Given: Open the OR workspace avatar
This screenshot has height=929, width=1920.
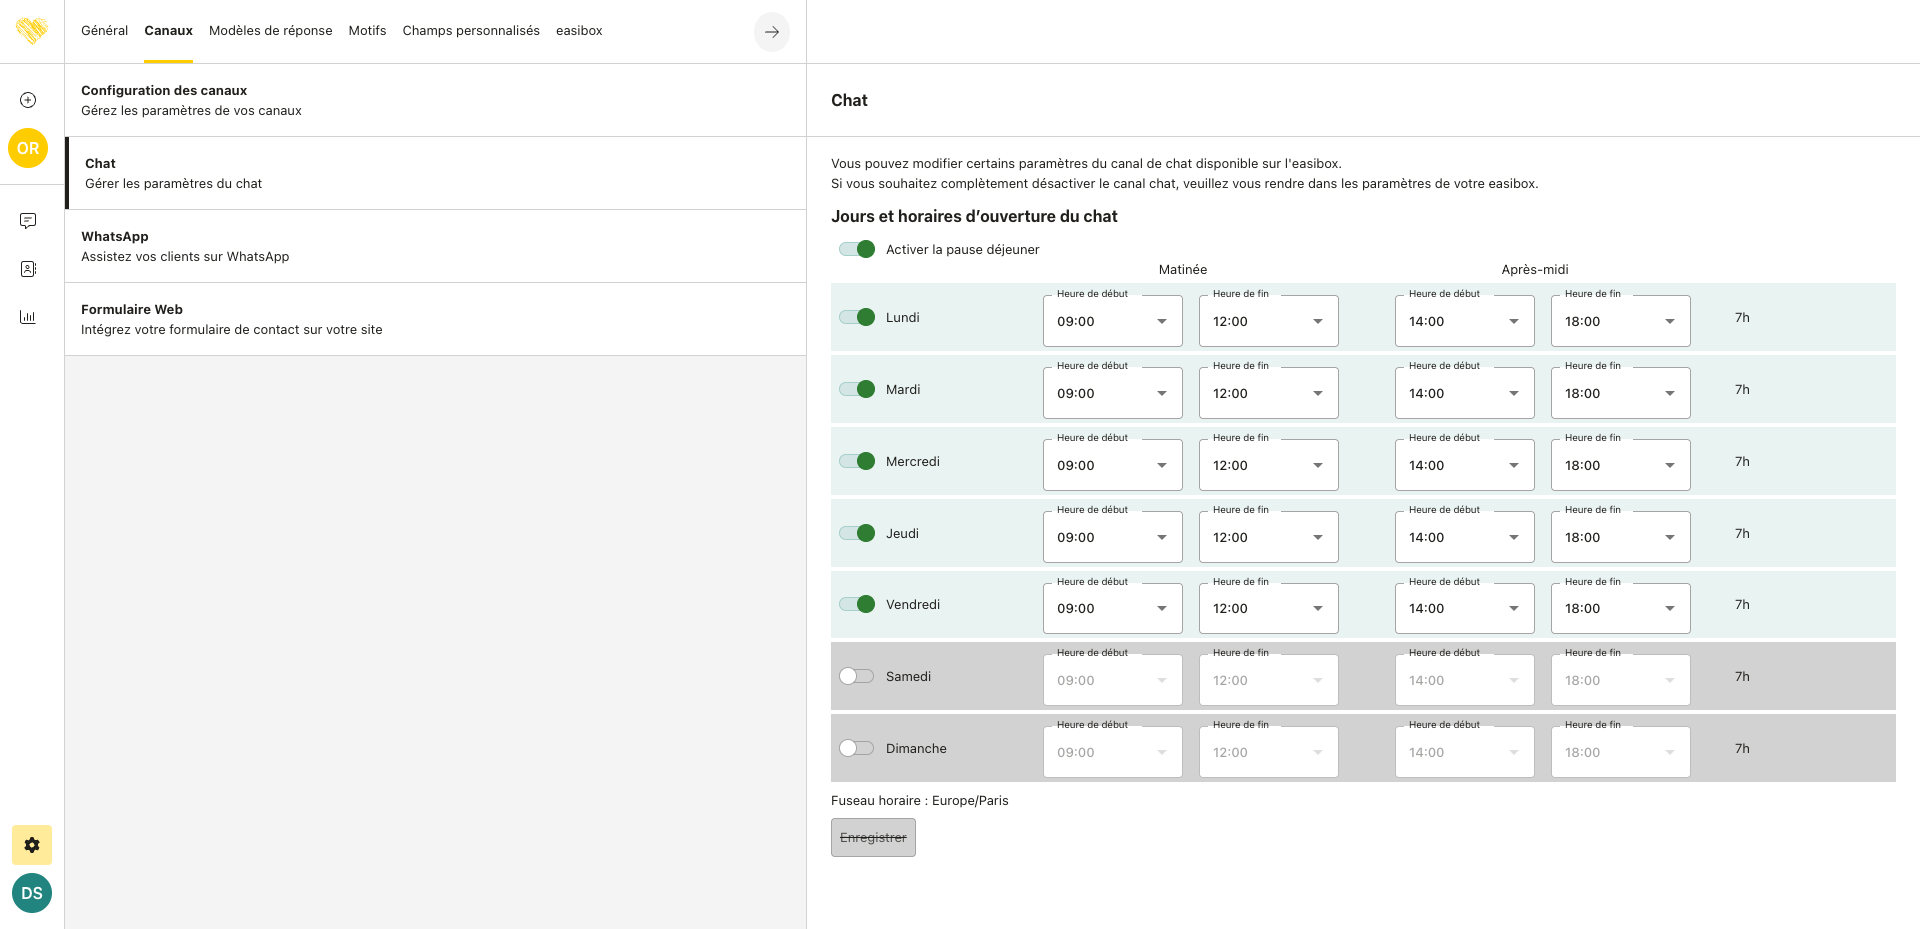Looking at the screenshot, I should pos(28,148).
